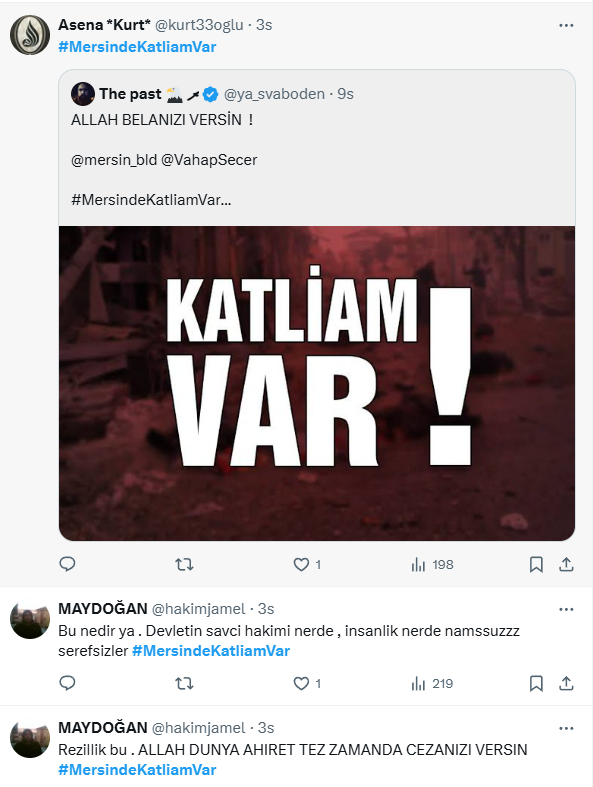Retweet MAYDOĞAN's 'Bu nedir ya' tweet
This screenshot has width=593, height=787.
point(184,684)
